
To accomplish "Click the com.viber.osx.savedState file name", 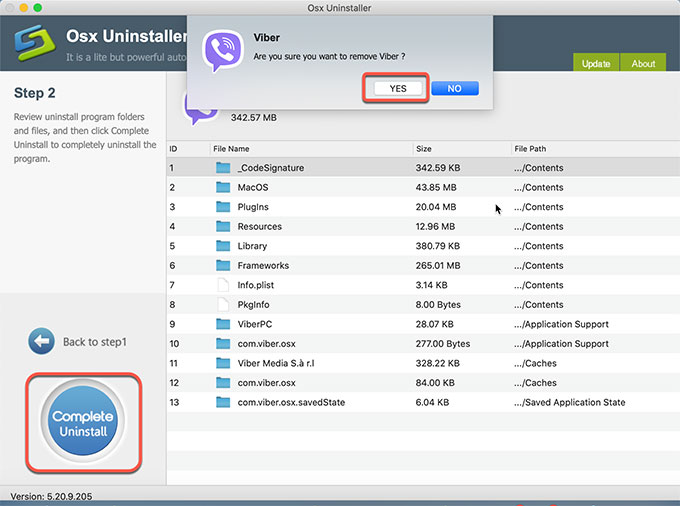I will coord(291,402).
